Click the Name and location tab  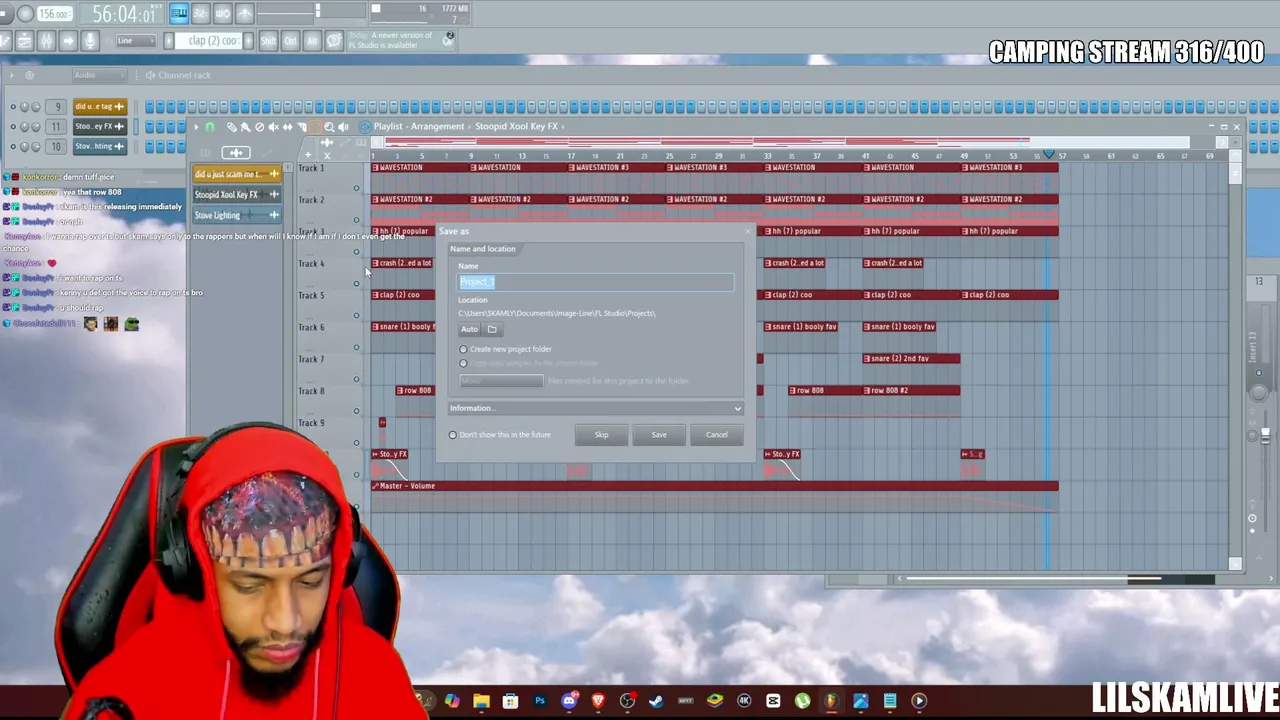point(483,249)
